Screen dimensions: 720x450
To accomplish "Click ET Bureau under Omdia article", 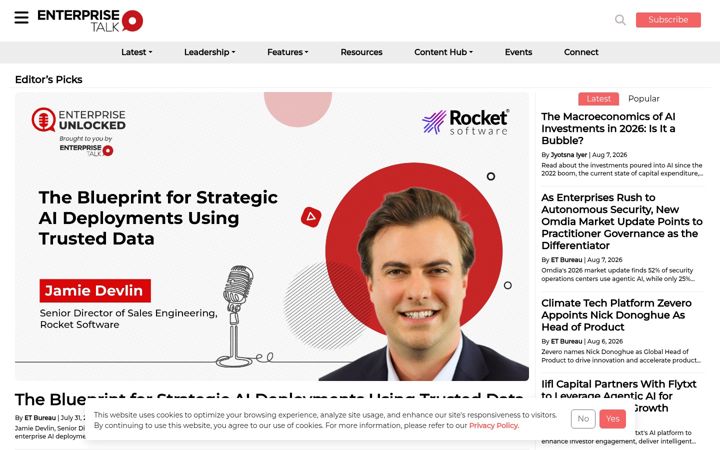I will [x=566, y=260].
